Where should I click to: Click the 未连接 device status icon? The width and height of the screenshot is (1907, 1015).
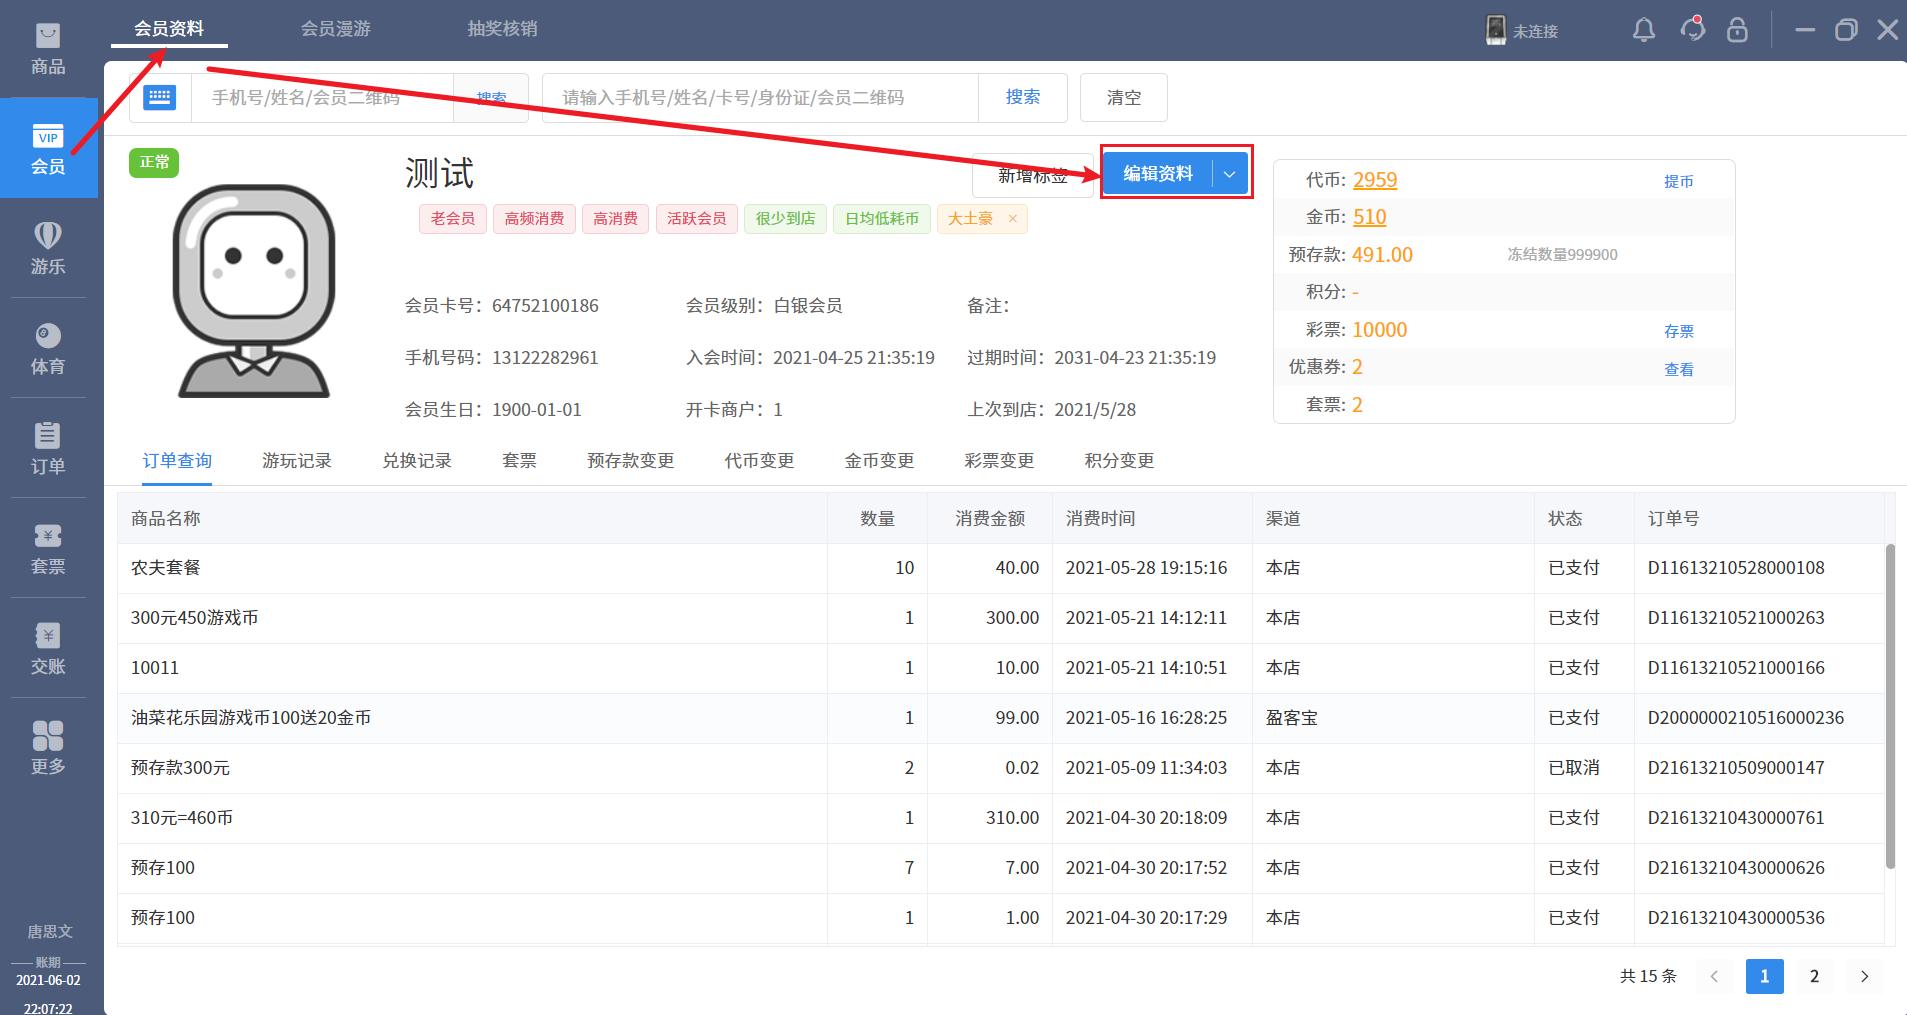point(1496,30)
